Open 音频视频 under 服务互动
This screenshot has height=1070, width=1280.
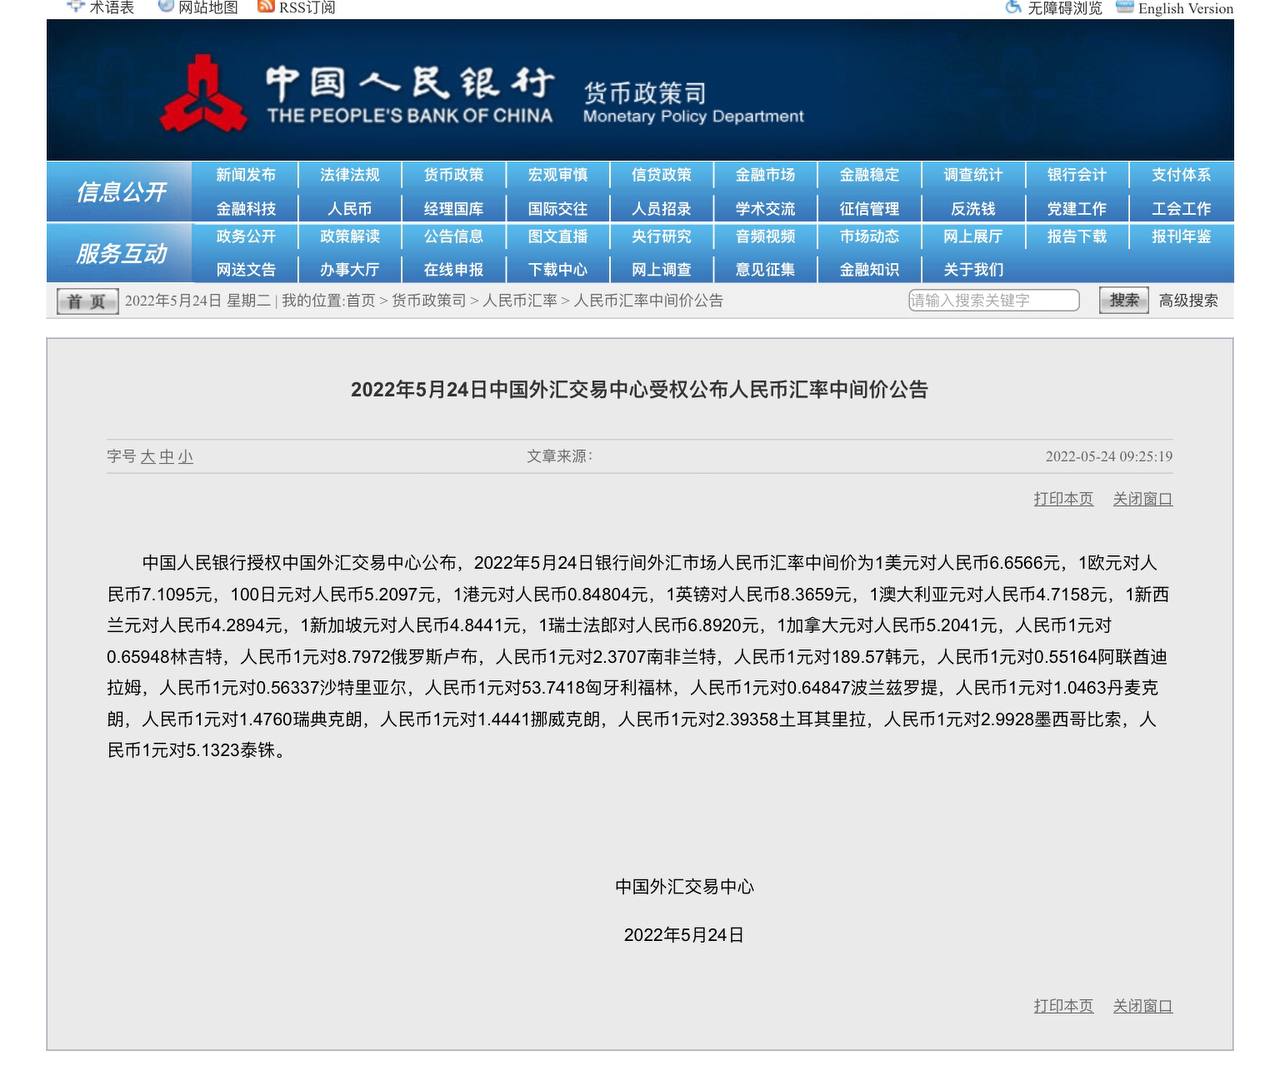[x=765, y=237]
